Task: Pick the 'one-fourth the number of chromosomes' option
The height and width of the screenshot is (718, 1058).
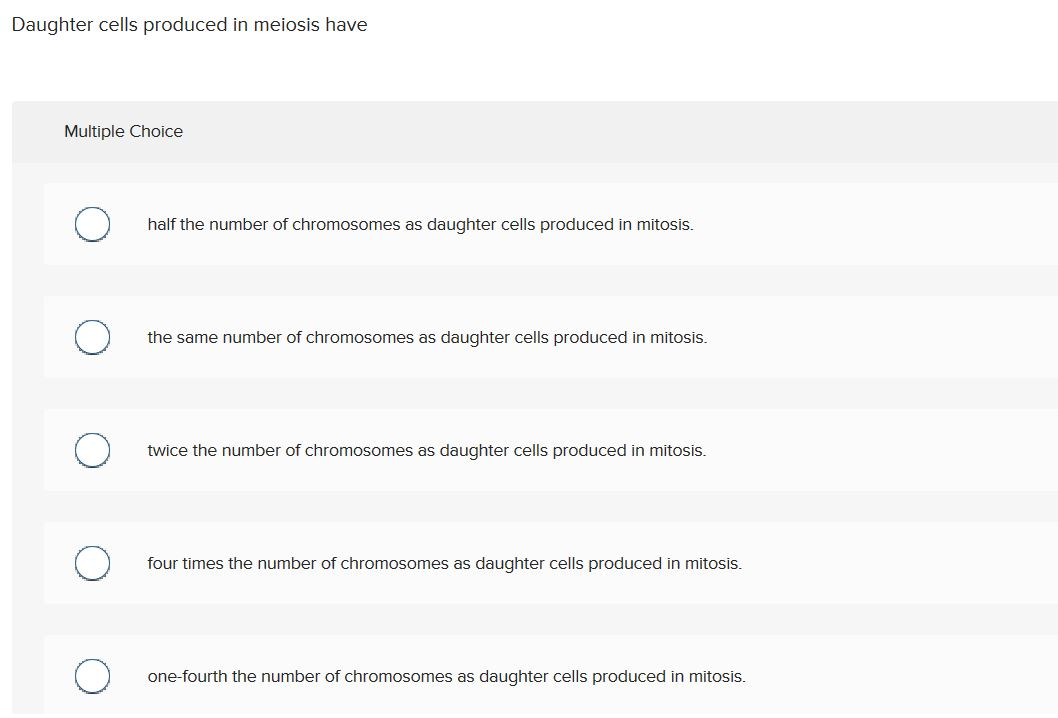Action: coord(92,676)
